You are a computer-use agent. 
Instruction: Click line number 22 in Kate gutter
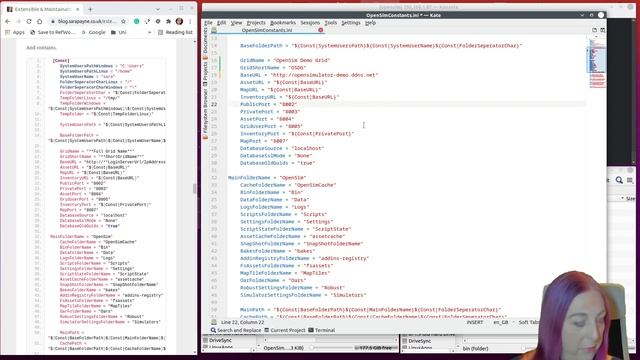tap(214, 104)
